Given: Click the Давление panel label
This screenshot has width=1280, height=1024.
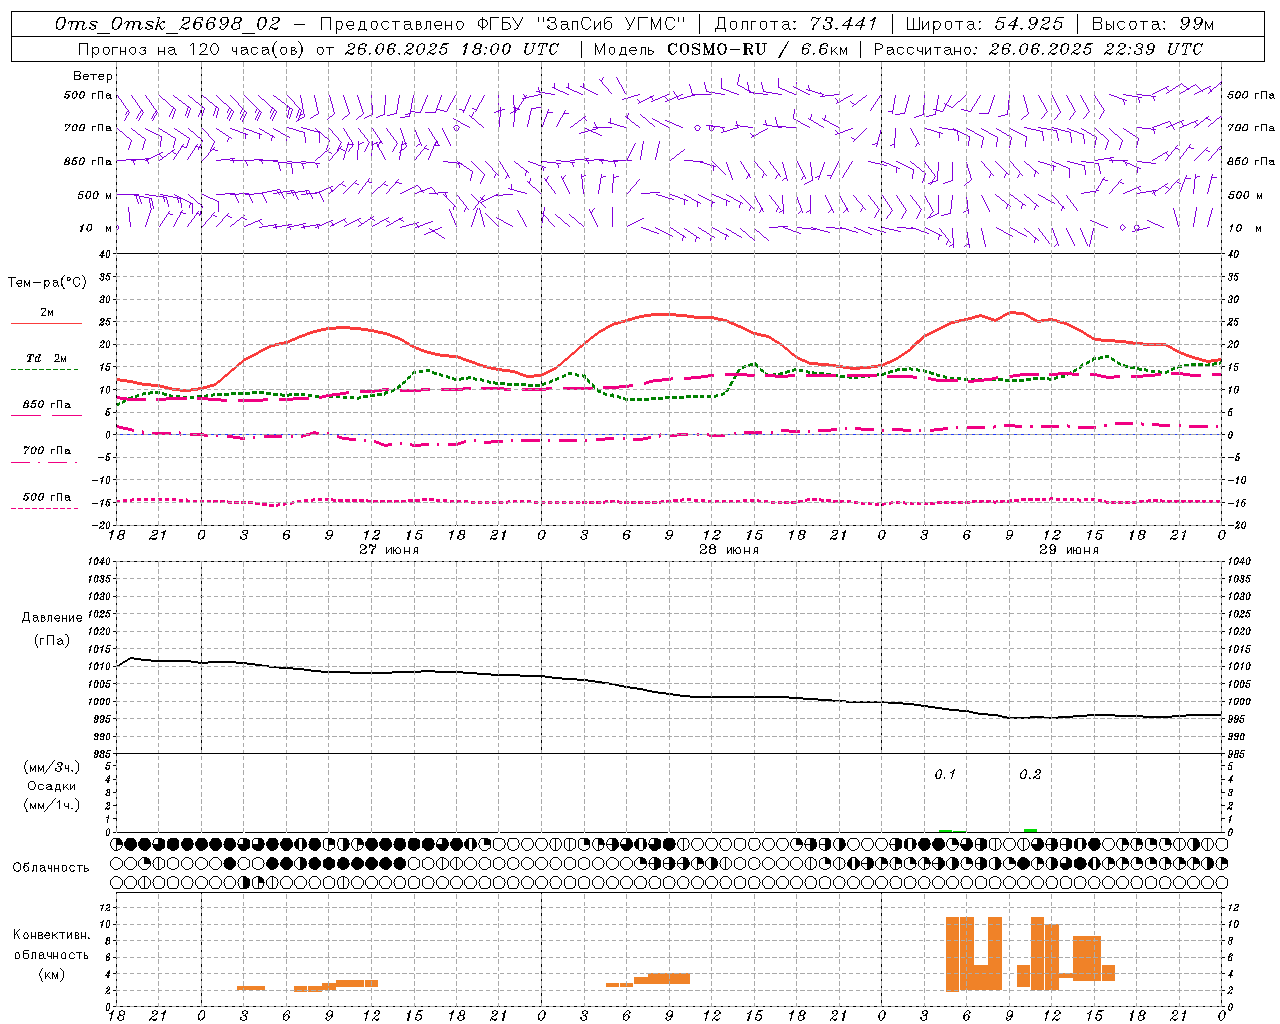Looking at the screenshot, I should pyautogui.click(x=52, y=618).
